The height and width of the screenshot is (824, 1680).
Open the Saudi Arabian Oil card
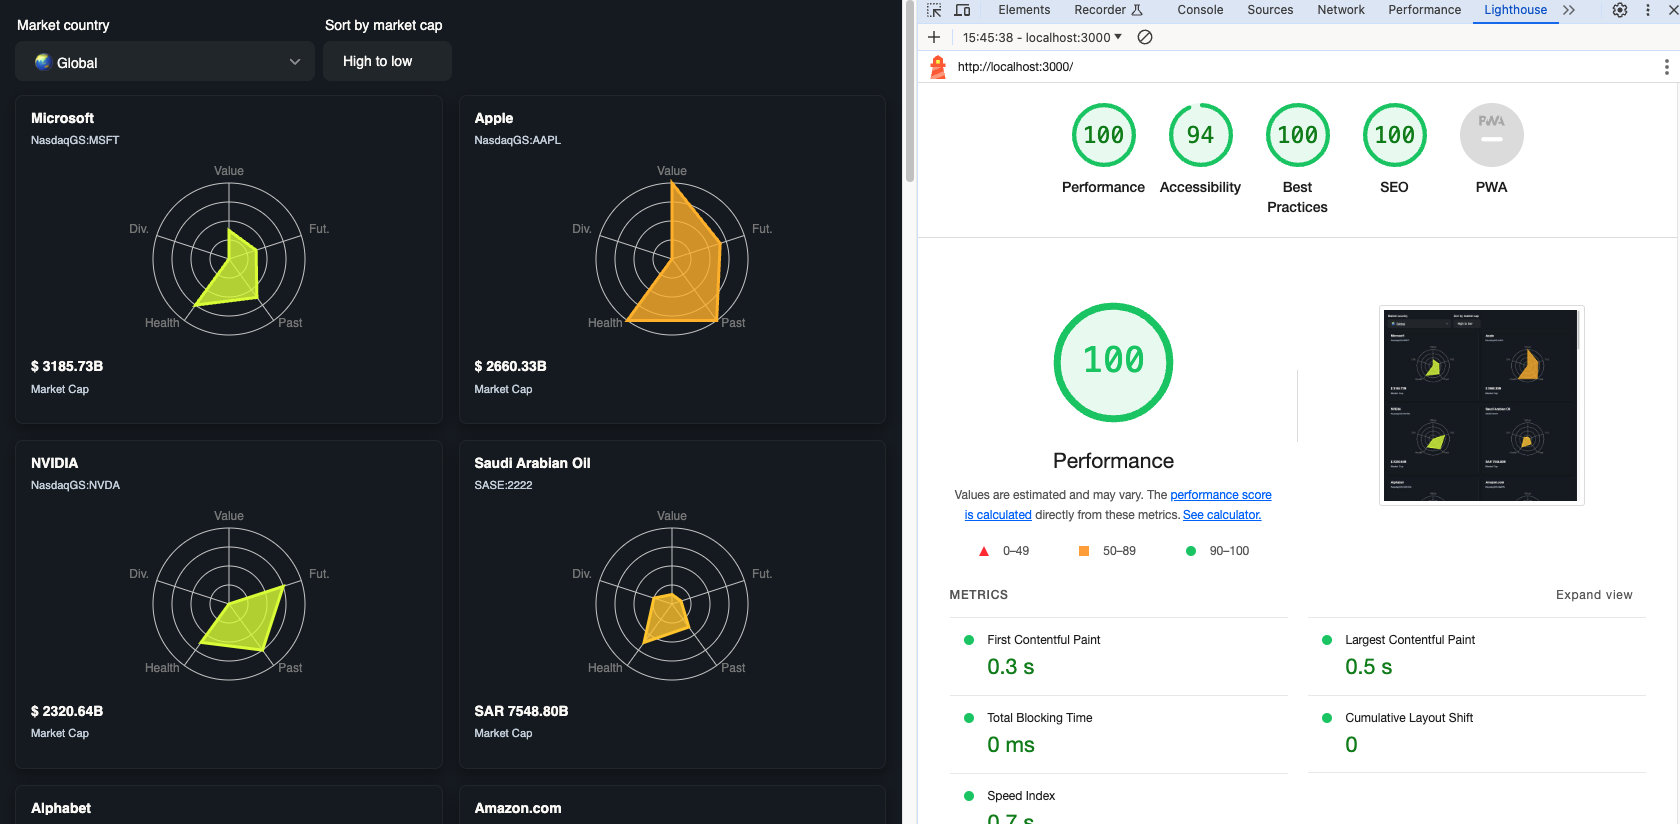[672, 604]
